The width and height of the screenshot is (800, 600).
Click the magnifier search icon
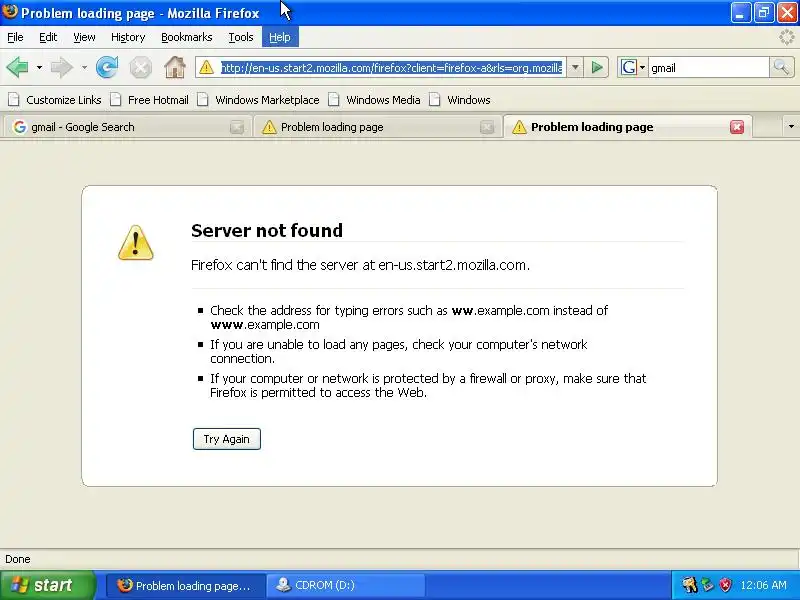pyautogui.click(x=781, y=67)
